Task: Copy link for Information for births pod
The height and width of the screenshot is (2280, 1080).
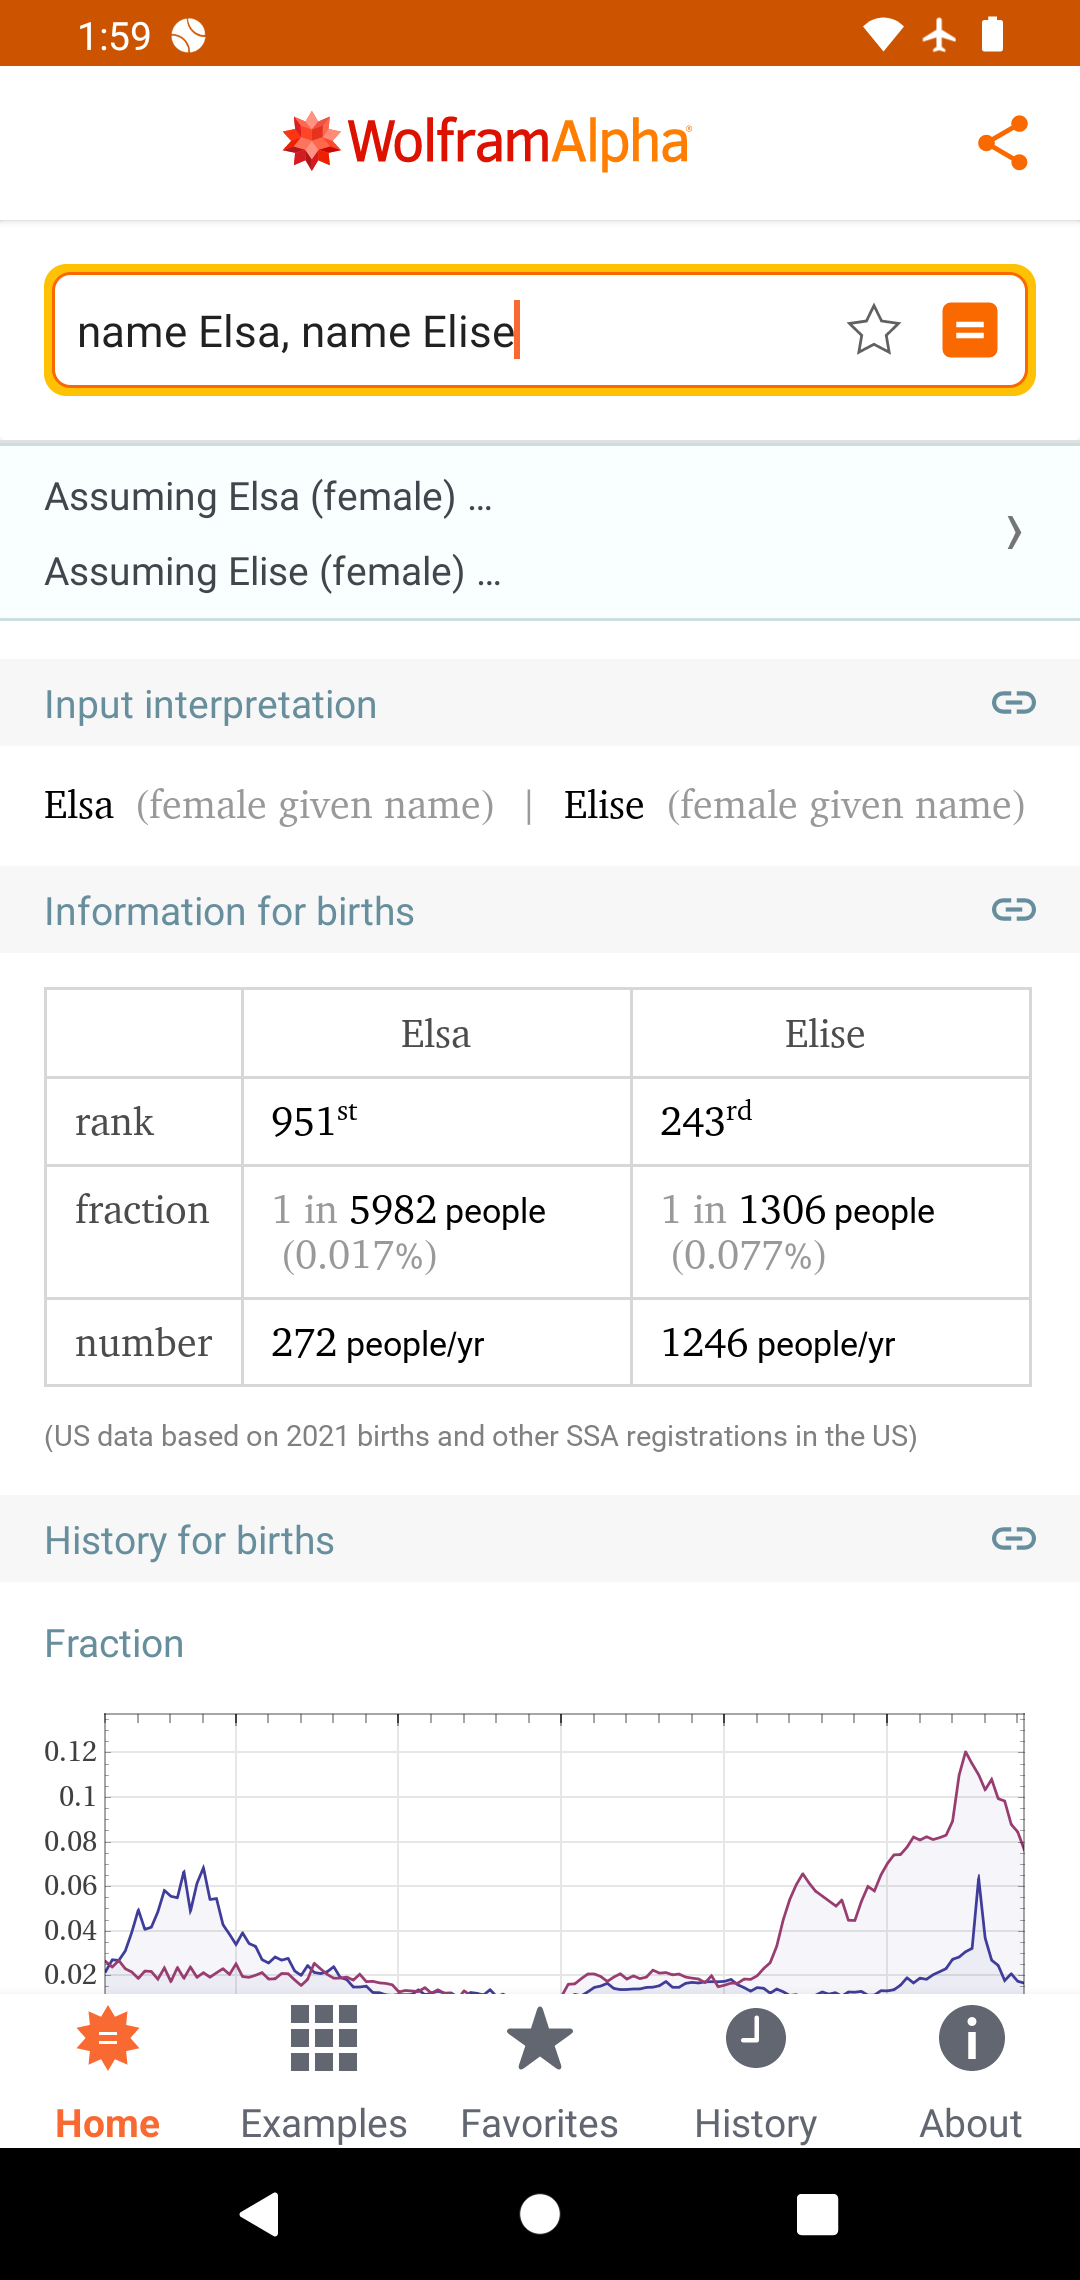Action: (x=1013, y=910)
